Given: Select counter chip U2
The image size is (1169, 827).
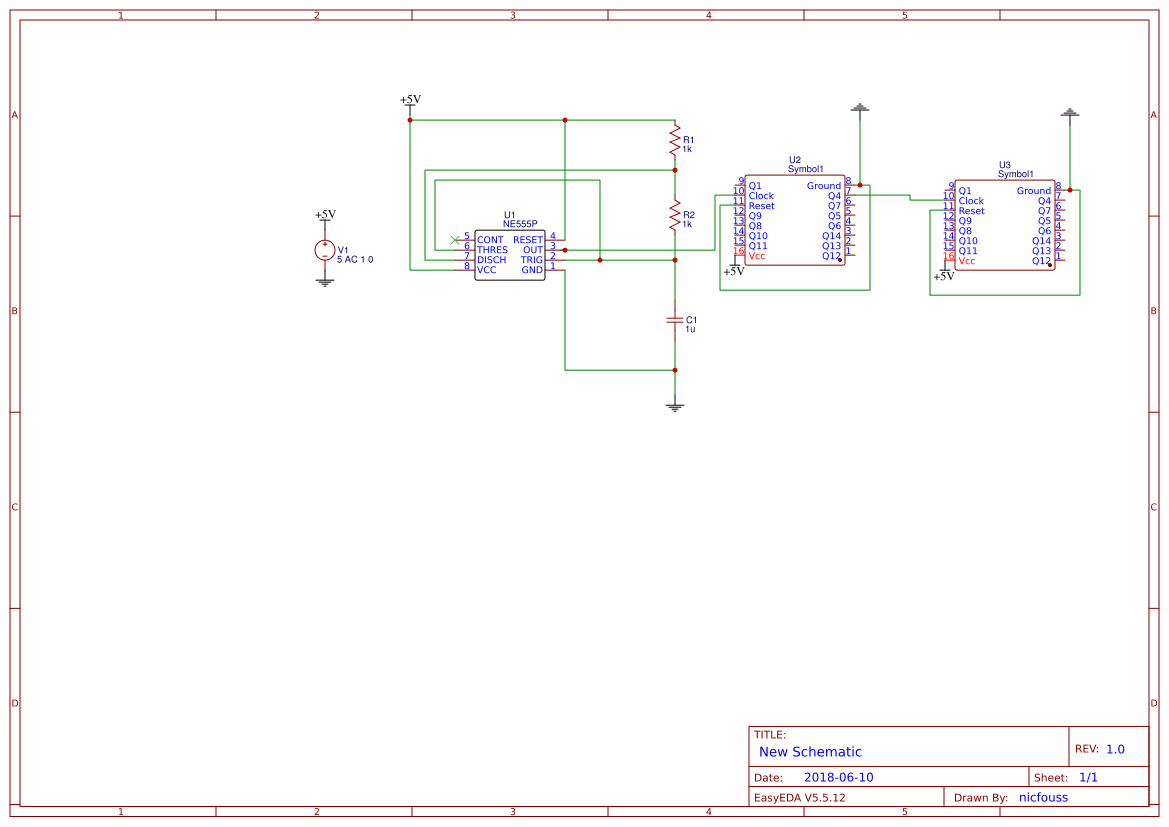Looking at the screenshot, I should tap(793, 220).
